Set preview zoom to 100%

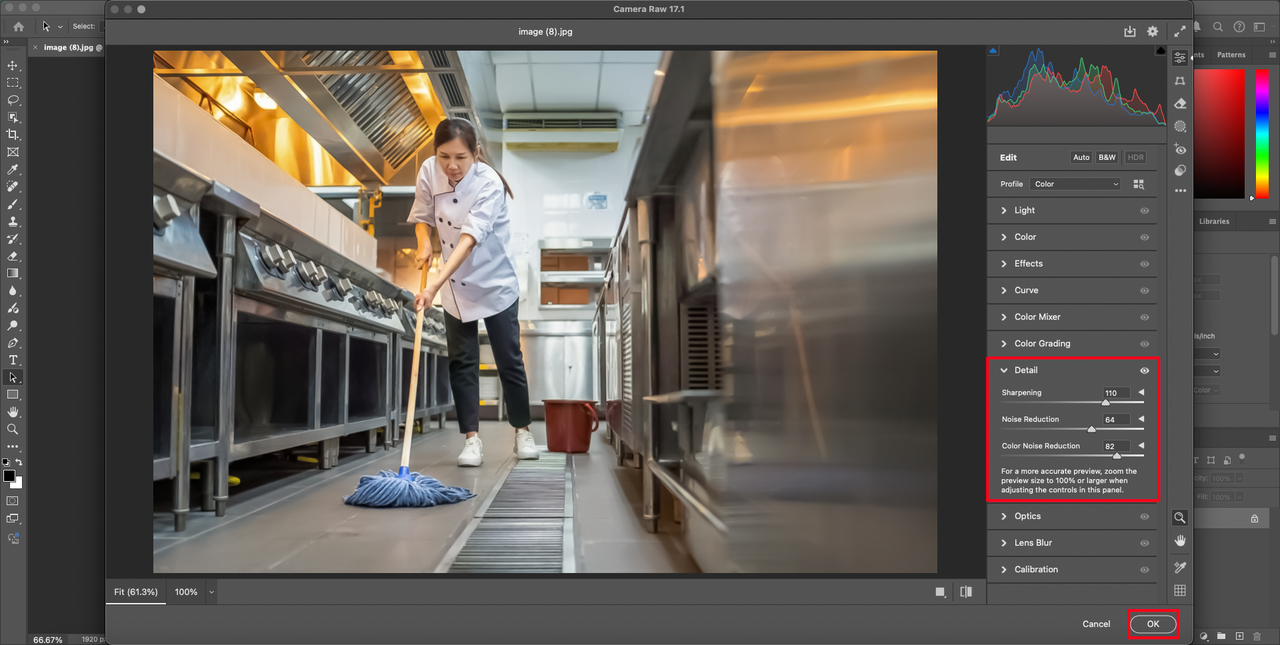coord(186,592)
